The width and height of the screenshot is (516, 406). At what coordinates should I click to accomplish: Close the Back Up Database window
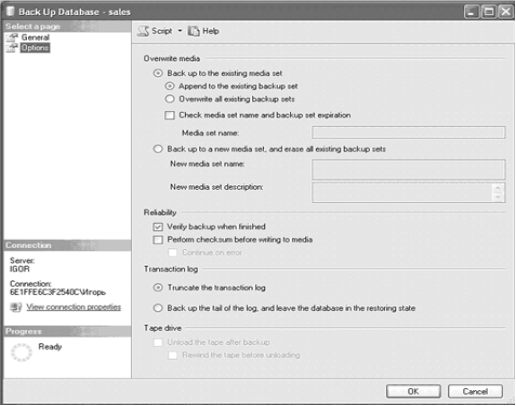point(506,12)
